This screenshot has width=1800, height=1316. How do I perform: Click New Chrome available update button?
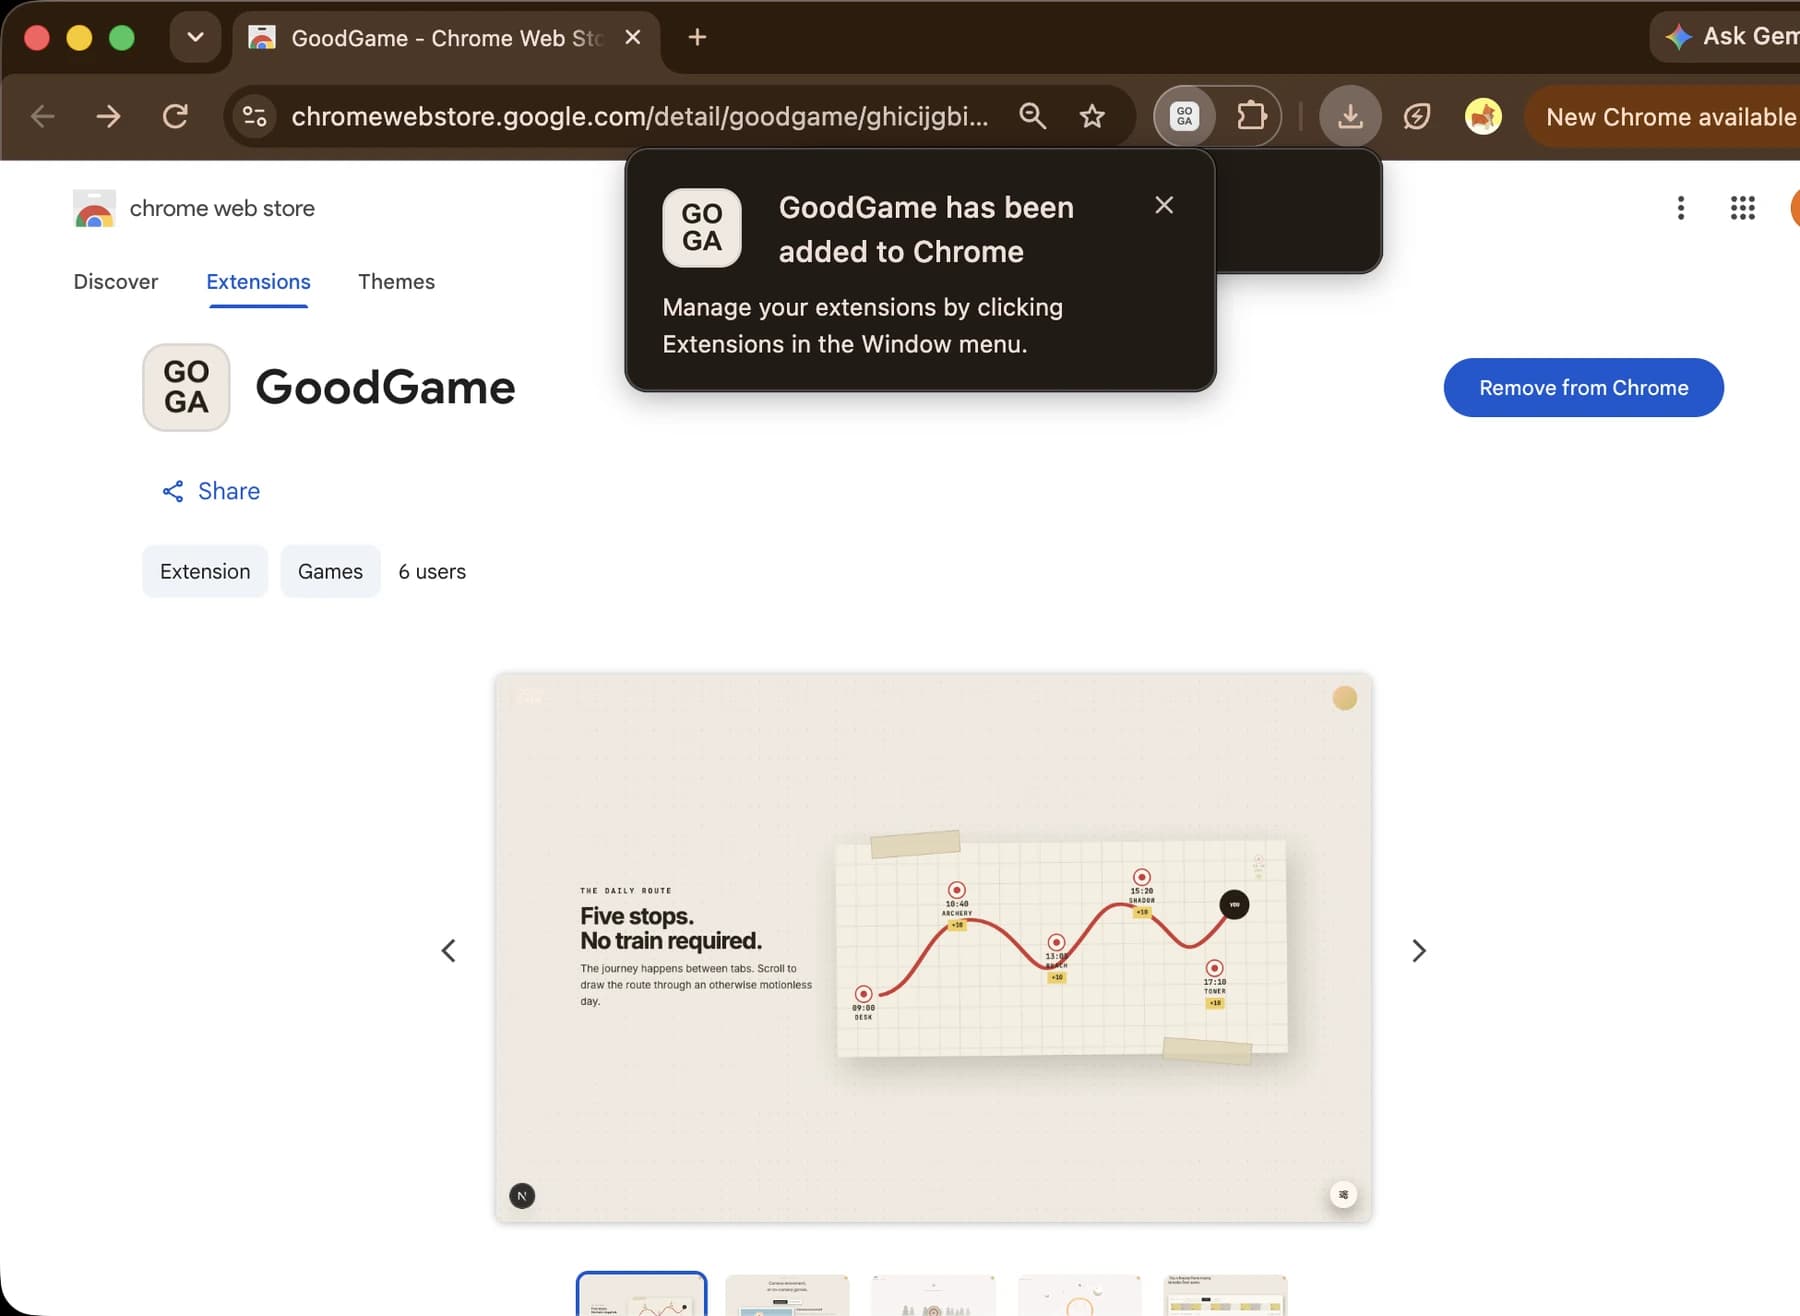point(1663,117)
